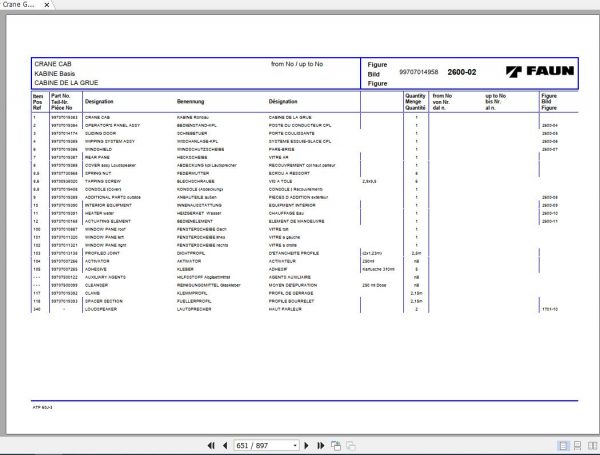Go to the first page of the document
Viewport: 600px width, 455px height.
pyautogui.click(x=211, y=445)
